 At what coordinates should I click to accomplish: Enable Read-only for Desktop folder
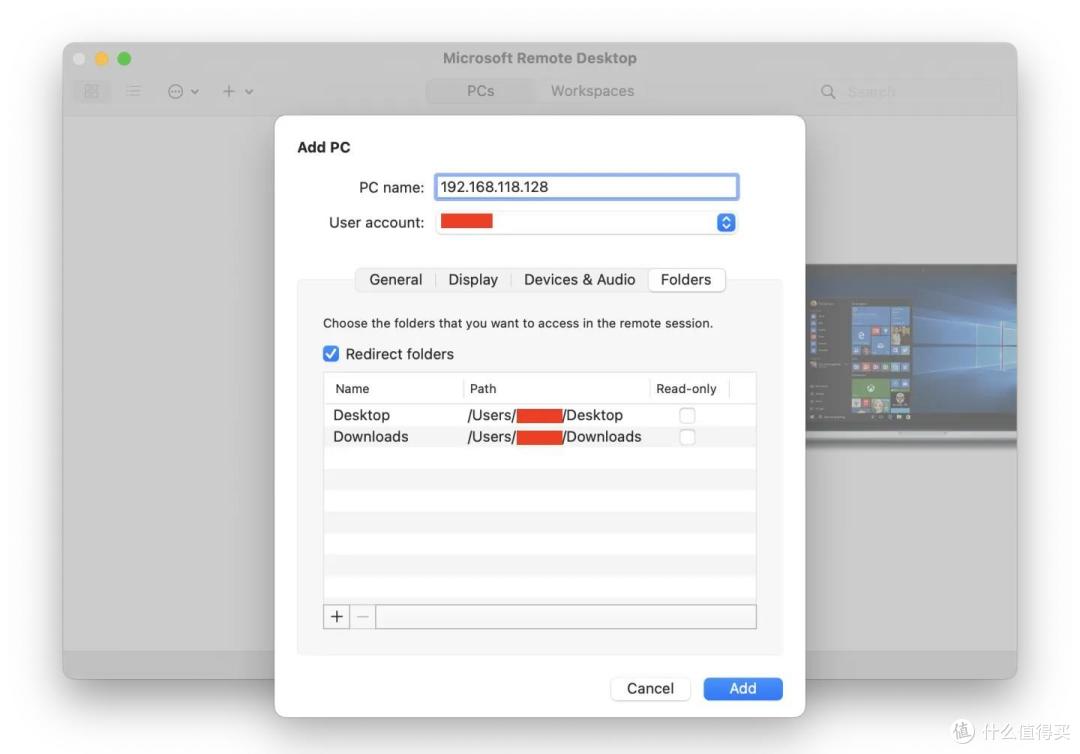click(687, 415)
